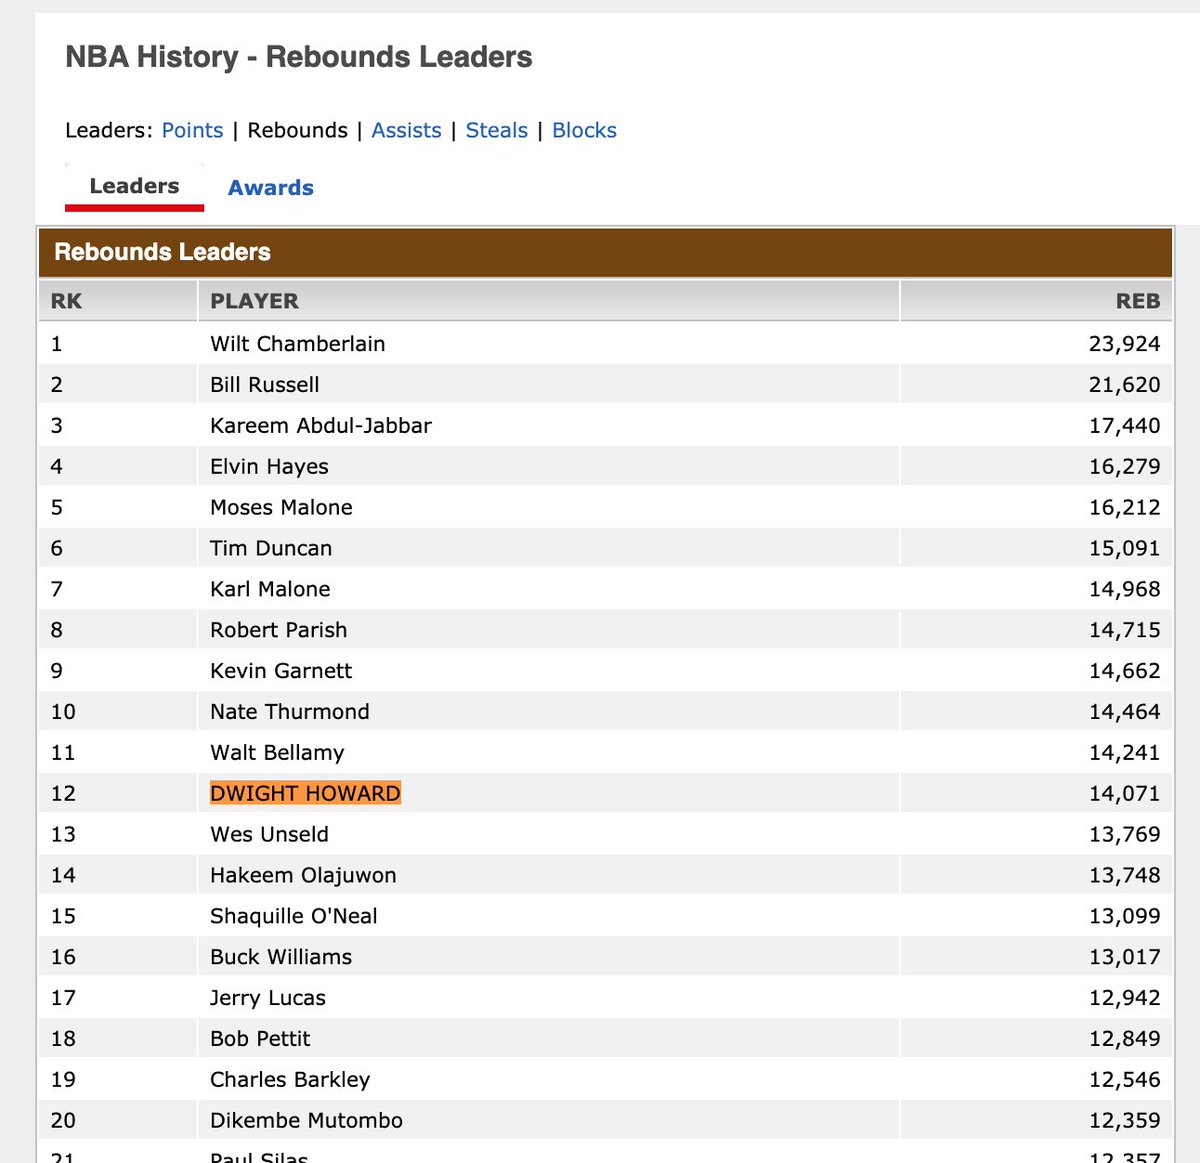The height and width of the screenshot is (1163, 1200).
Task: Select player name Hakeem Olajuwon
Action: coord(303,876)
